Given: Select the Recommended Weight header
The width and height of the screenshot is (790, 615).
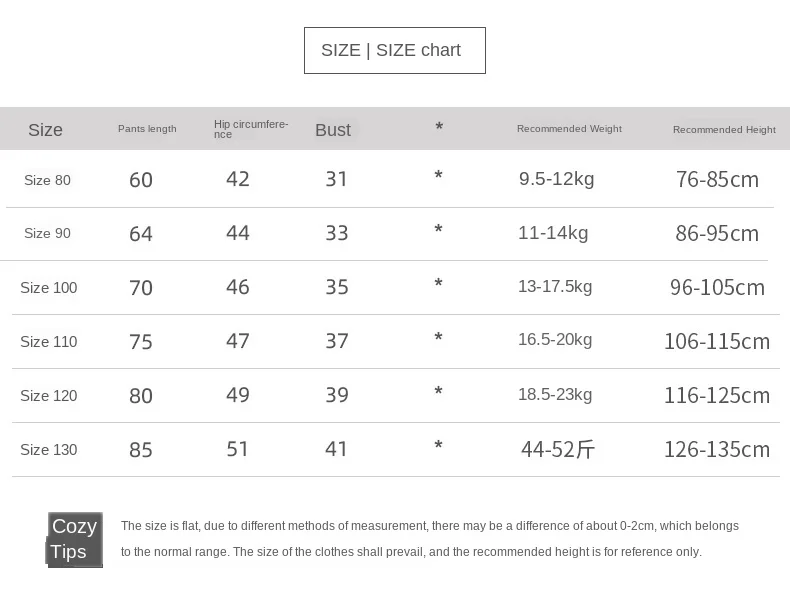Looking at the screenshot, I should click(569, 129).
